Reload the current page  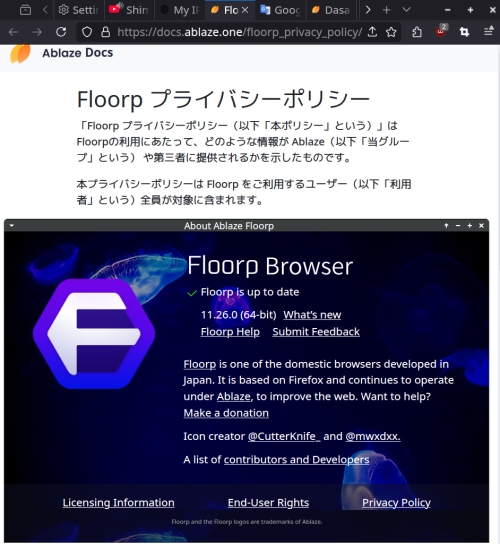[x=61, y=32]
